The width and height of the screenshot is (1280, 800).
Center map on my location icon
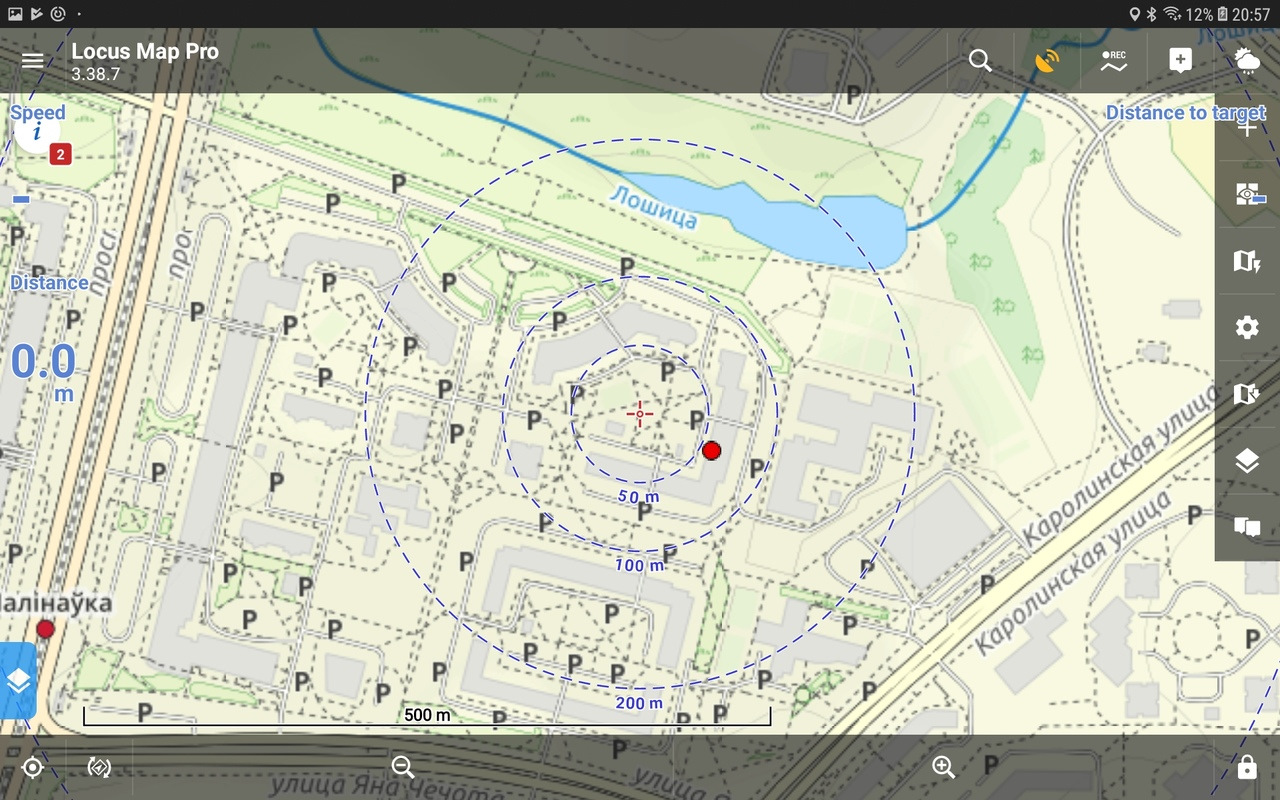tap(33, 767)
